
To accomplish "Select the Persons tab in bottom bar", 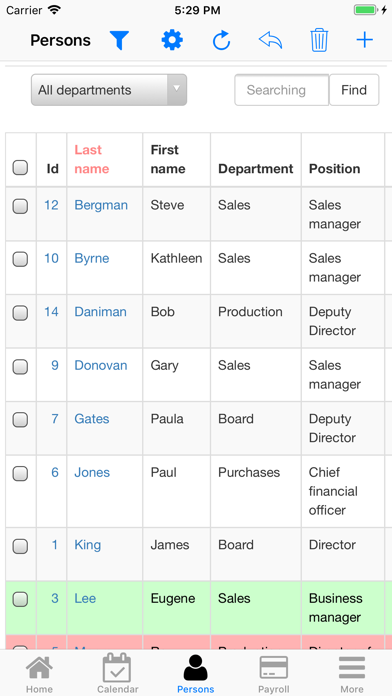I will click(x=195, y=673).
